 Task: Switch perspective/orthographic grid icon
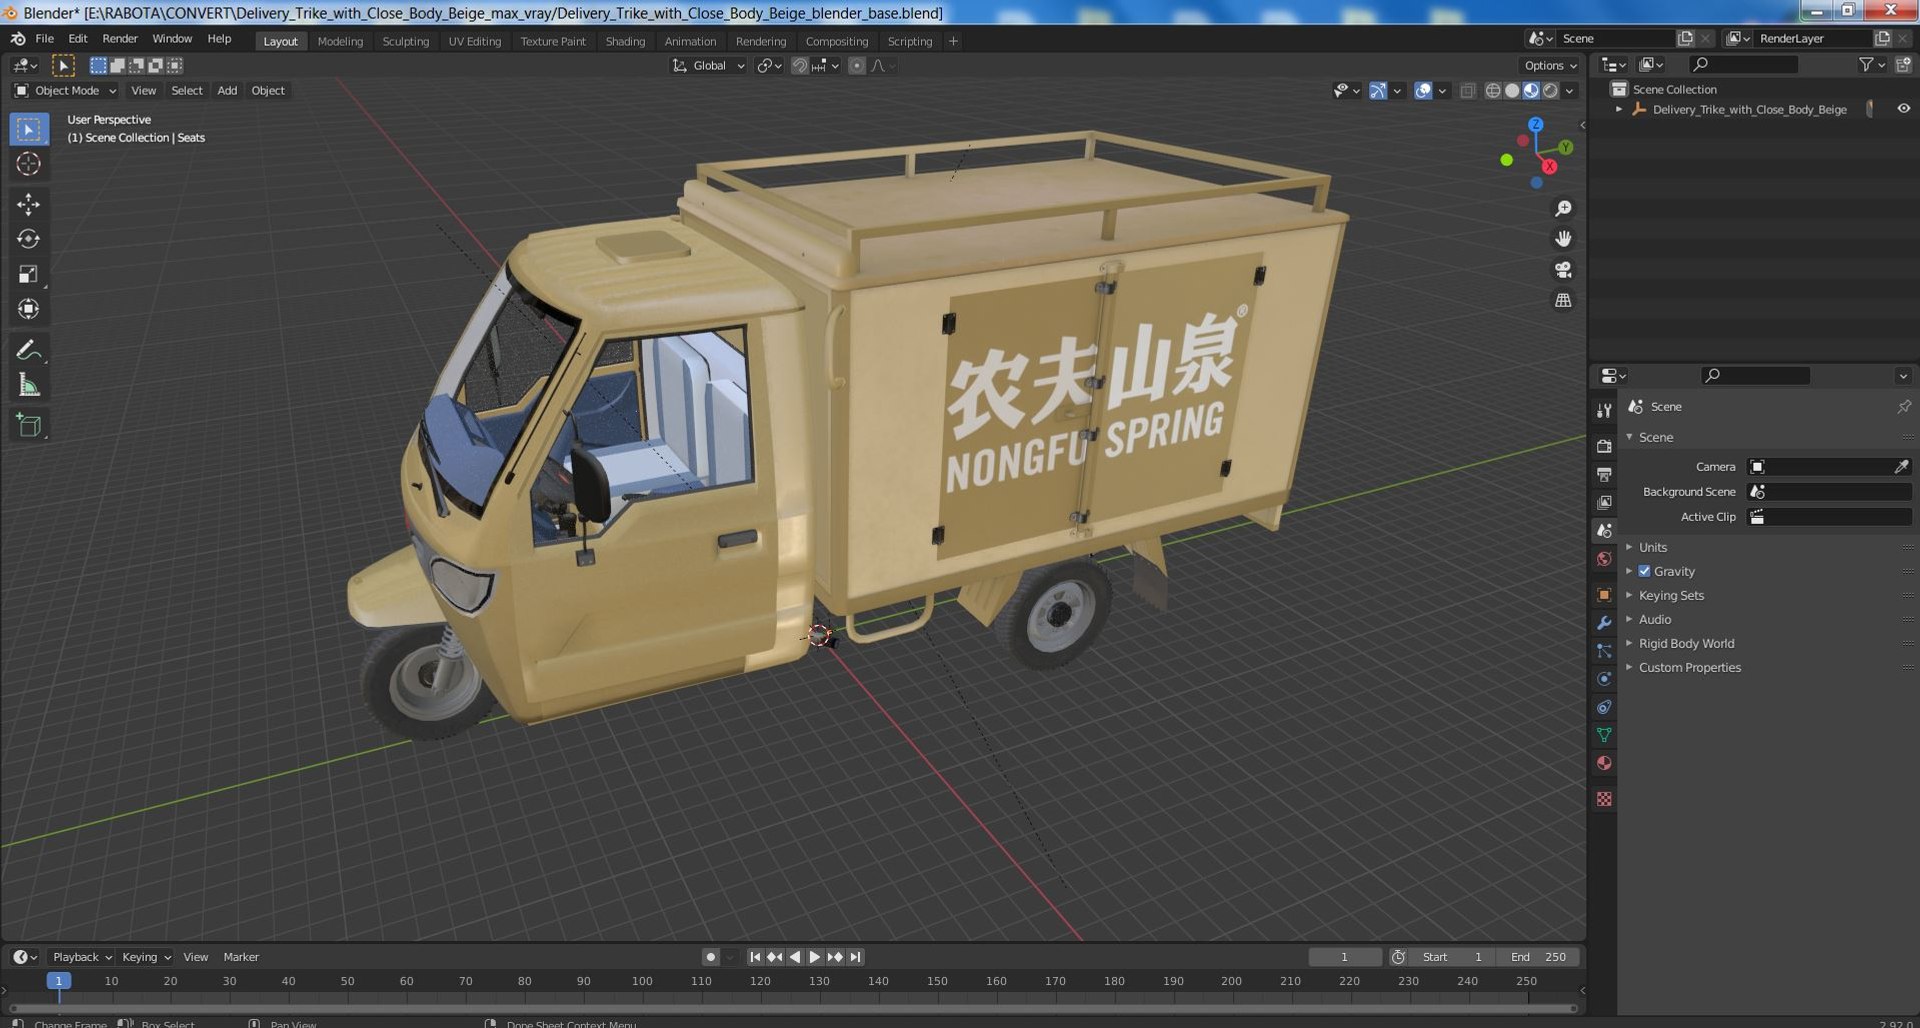(1563, 300)
